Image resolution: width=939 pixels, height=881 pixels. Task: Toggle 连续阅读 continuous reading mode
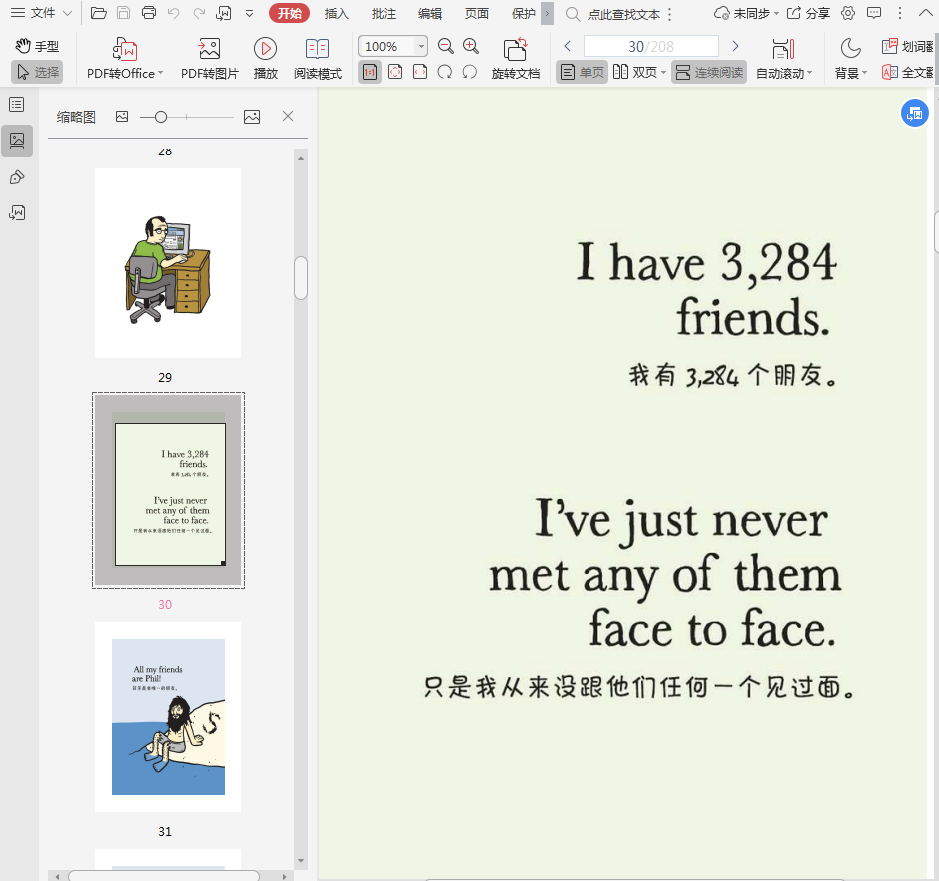tap(709, 72)
